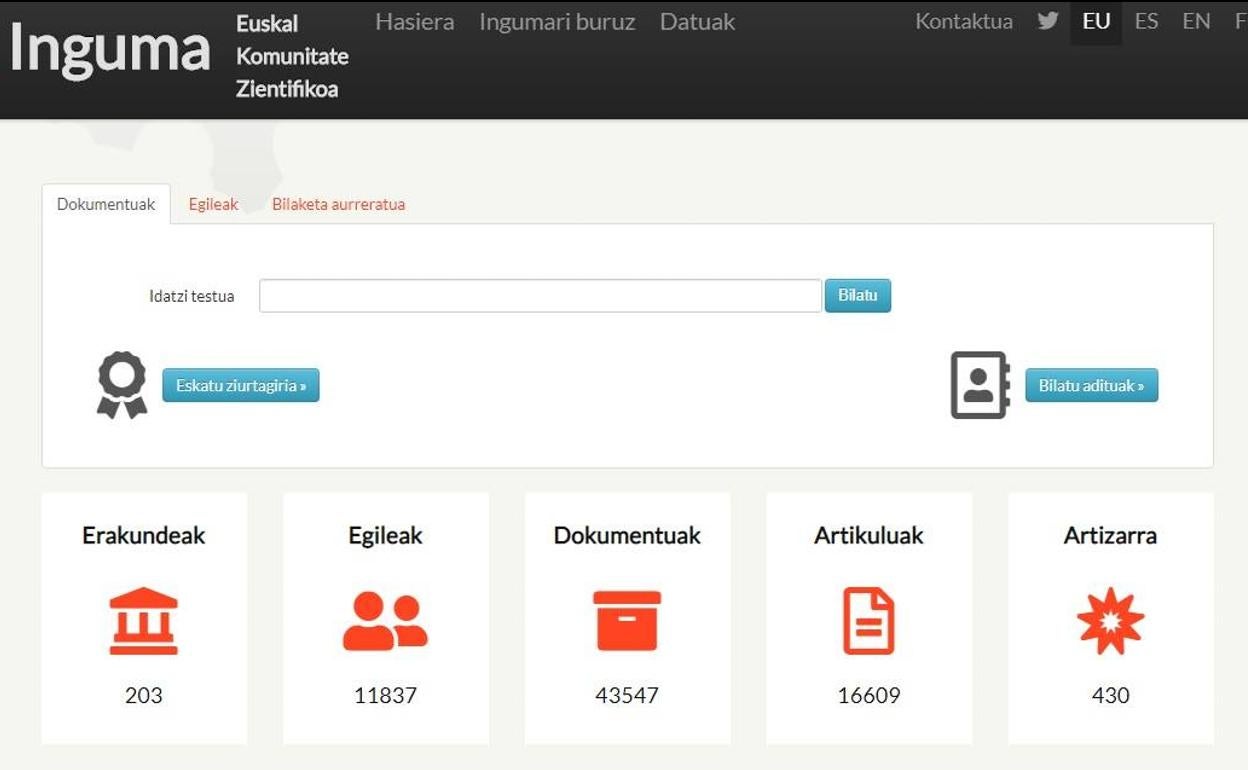Open the Hasiera menu item
Viewport: 1248px width, 770px height.
(414, 22)
